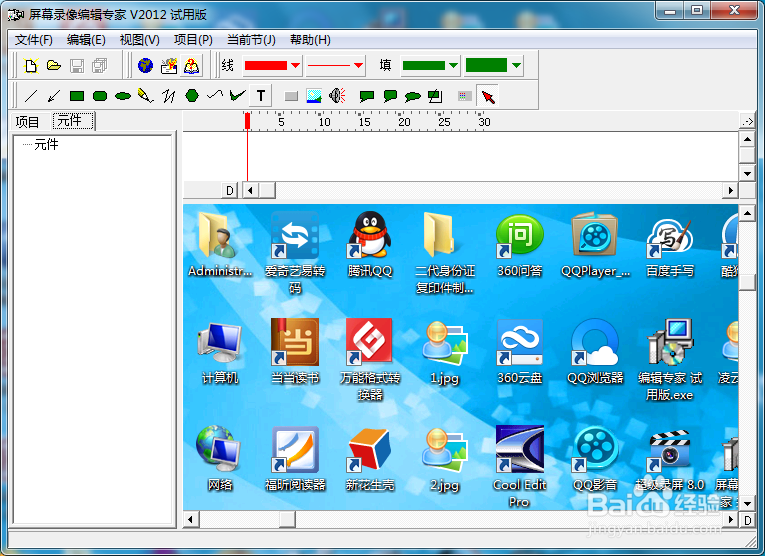Click the help book icon with question mark

[192, 65]
